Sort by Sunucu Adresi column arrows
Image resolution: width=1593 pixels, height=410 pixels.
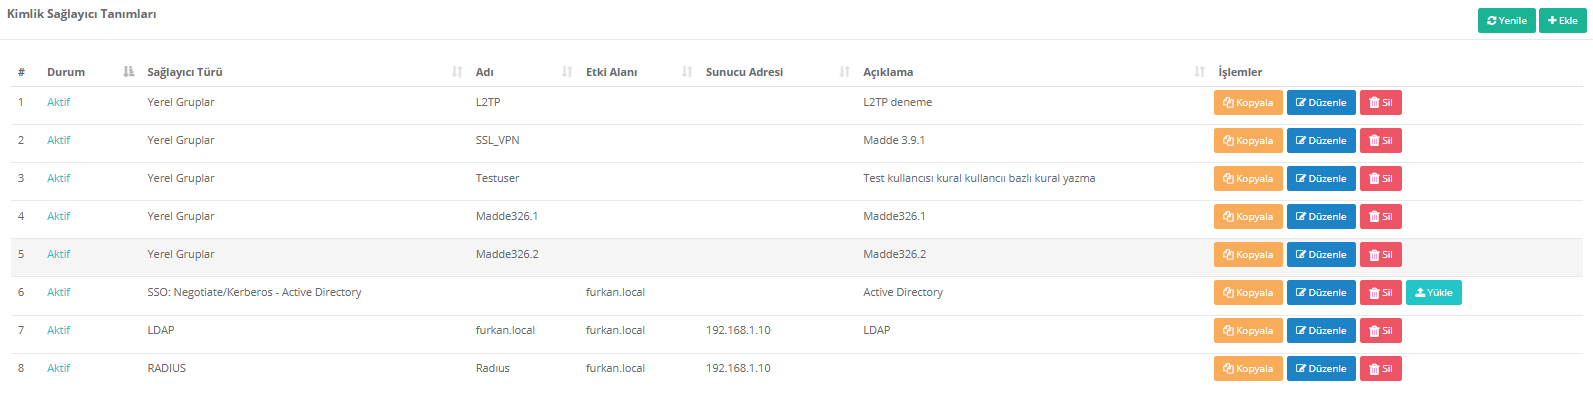(x=845, y=72)
